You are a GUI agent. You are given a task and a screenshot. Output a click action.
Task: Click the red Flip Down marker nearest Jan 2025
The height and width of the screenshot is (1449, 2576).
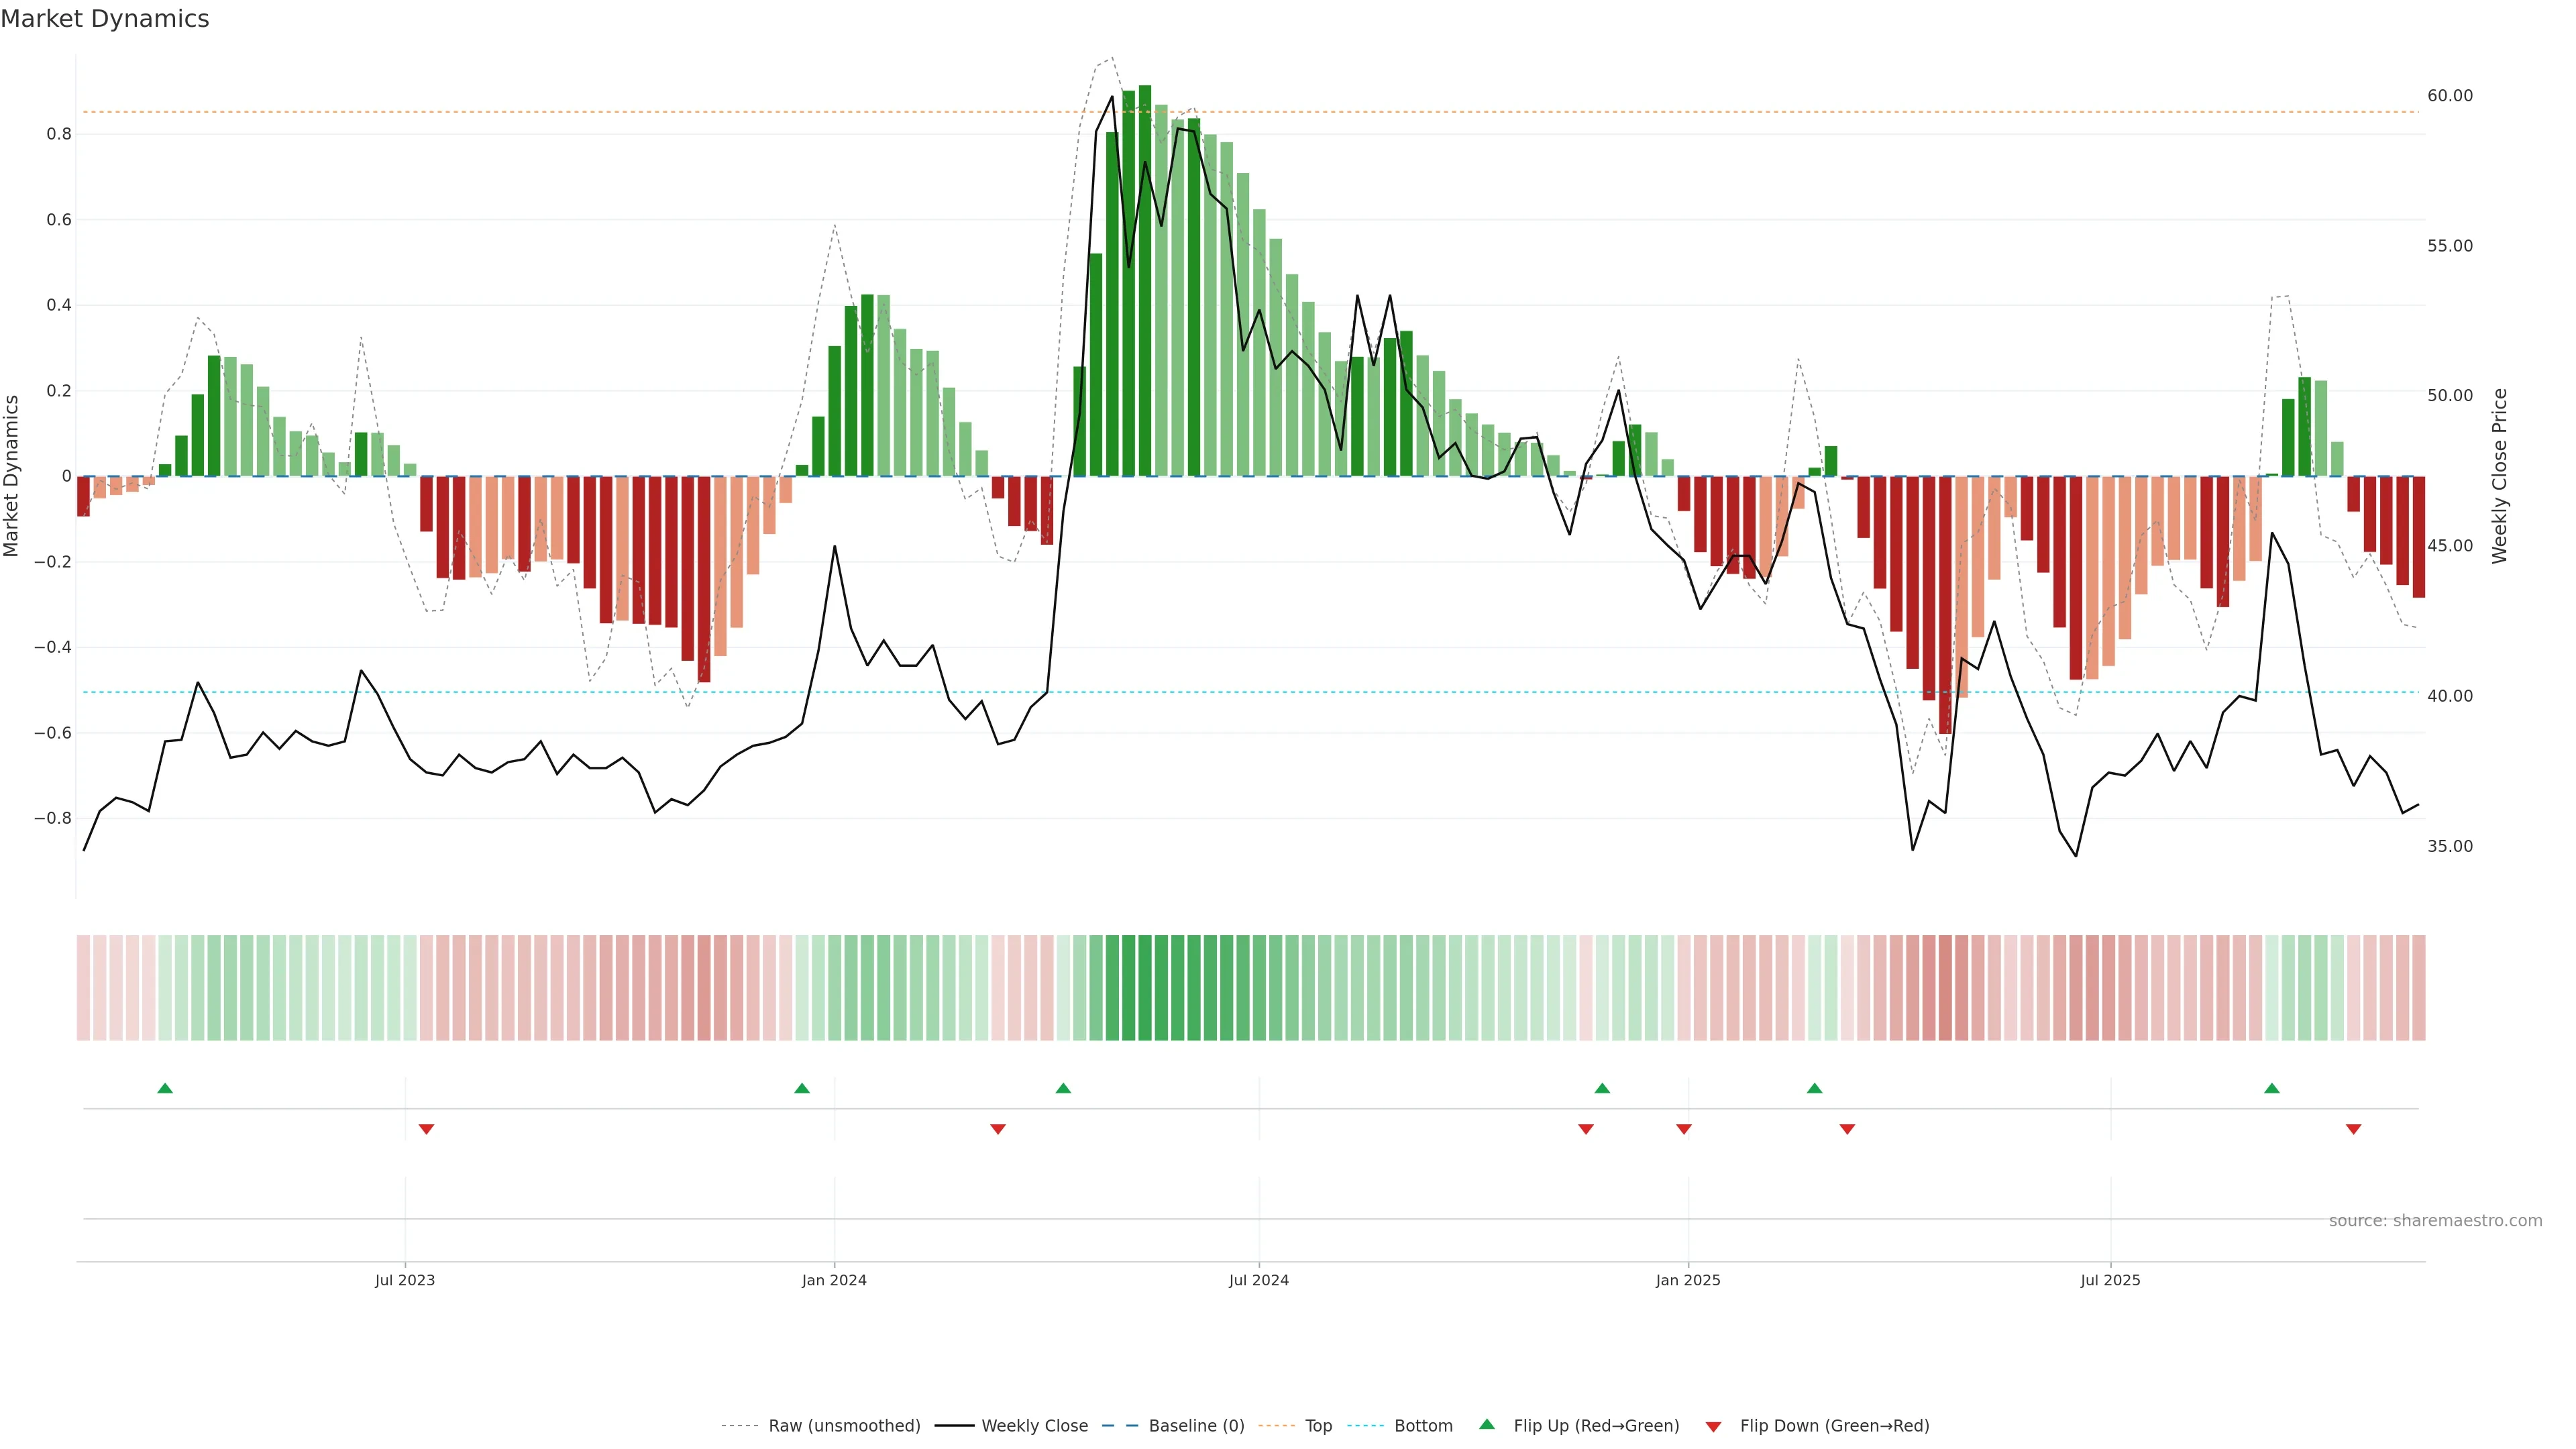[1683, 1129]
